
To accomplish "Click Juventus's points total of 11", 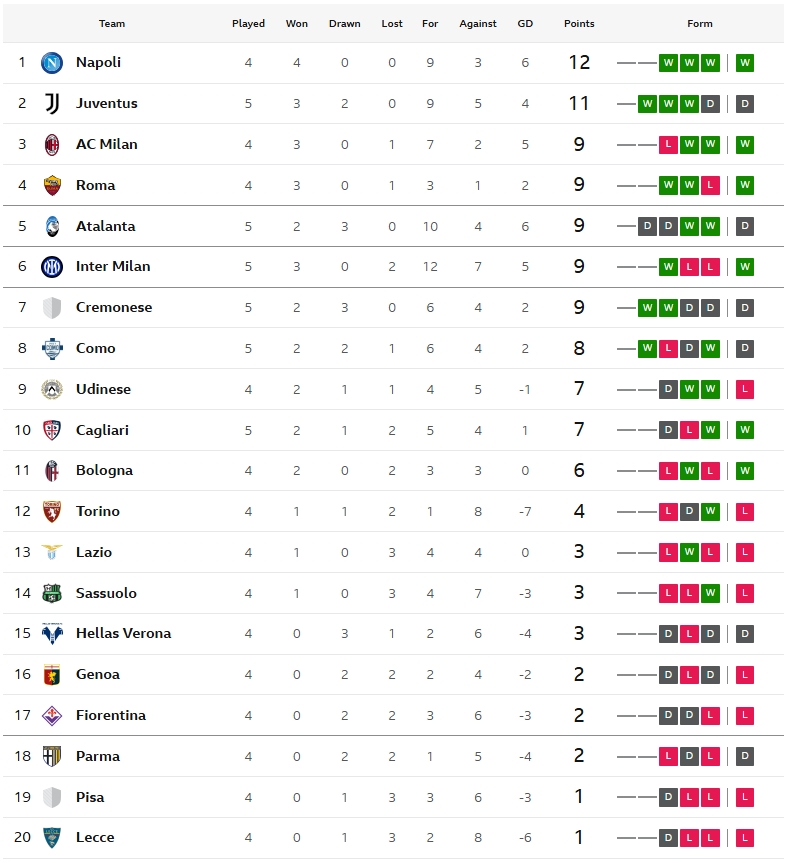I will point(579,104).
